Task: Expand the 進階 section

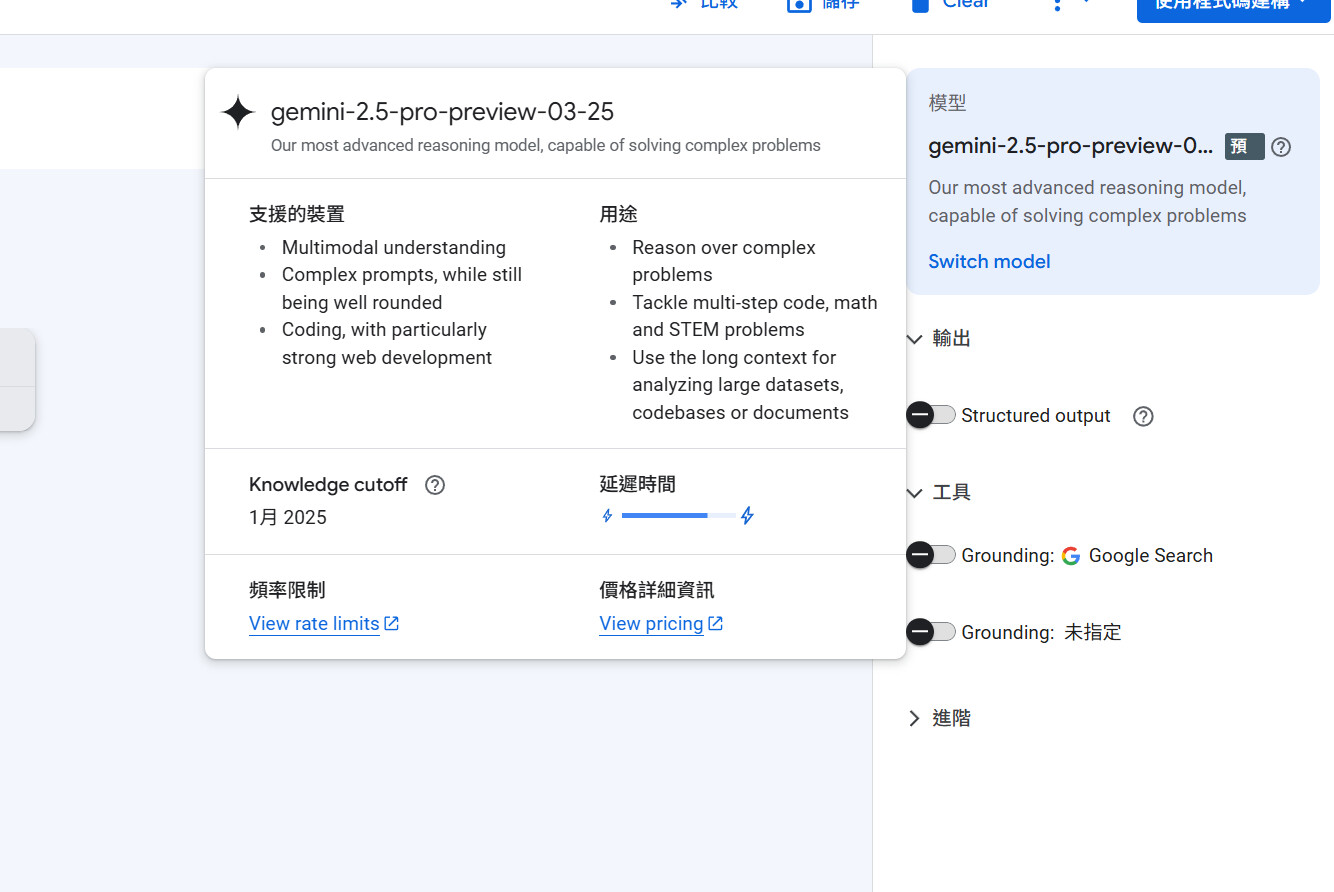Action: click(914, 718)
